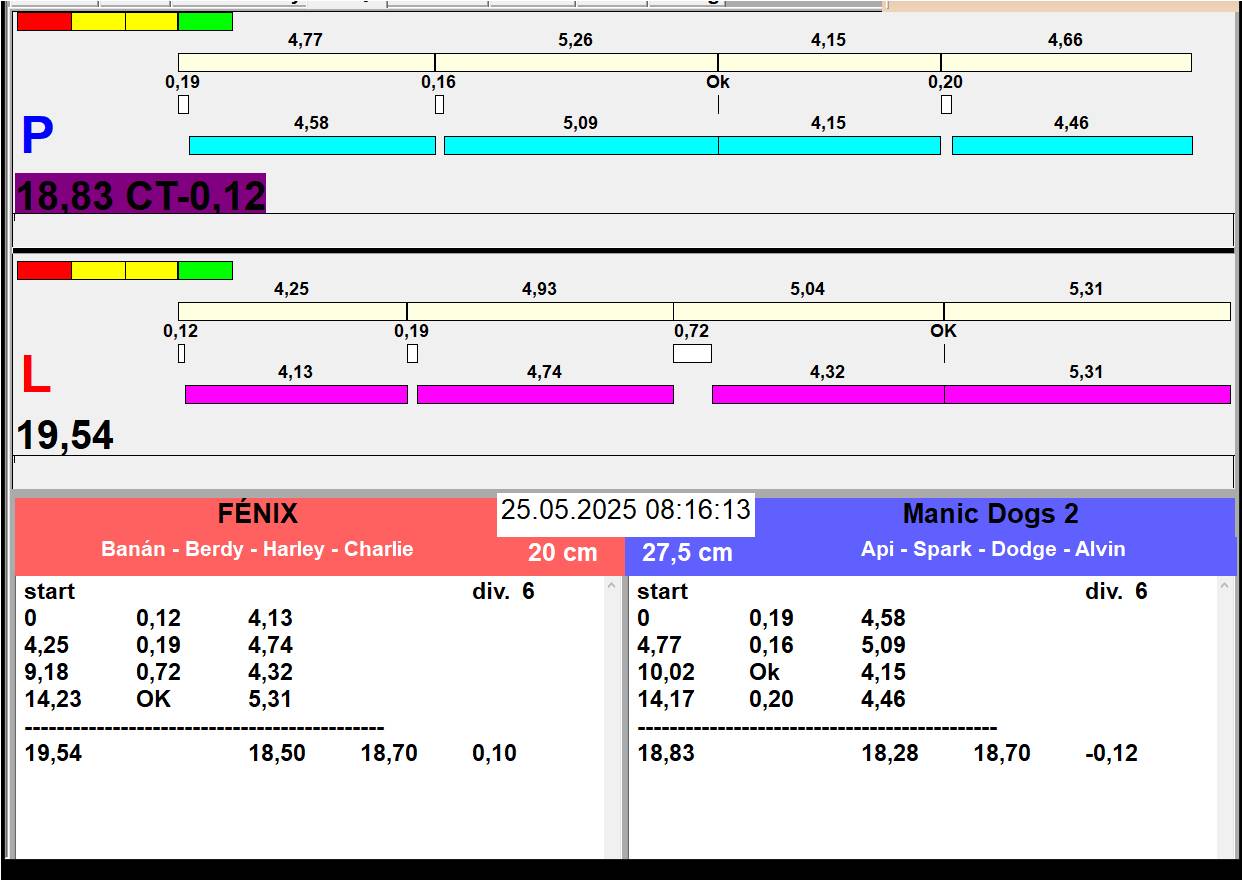Image resolution: width=1242 pixels, height=880 pixels.
Task: Click the 20 cm jump height label
Action: click(562, 552)
